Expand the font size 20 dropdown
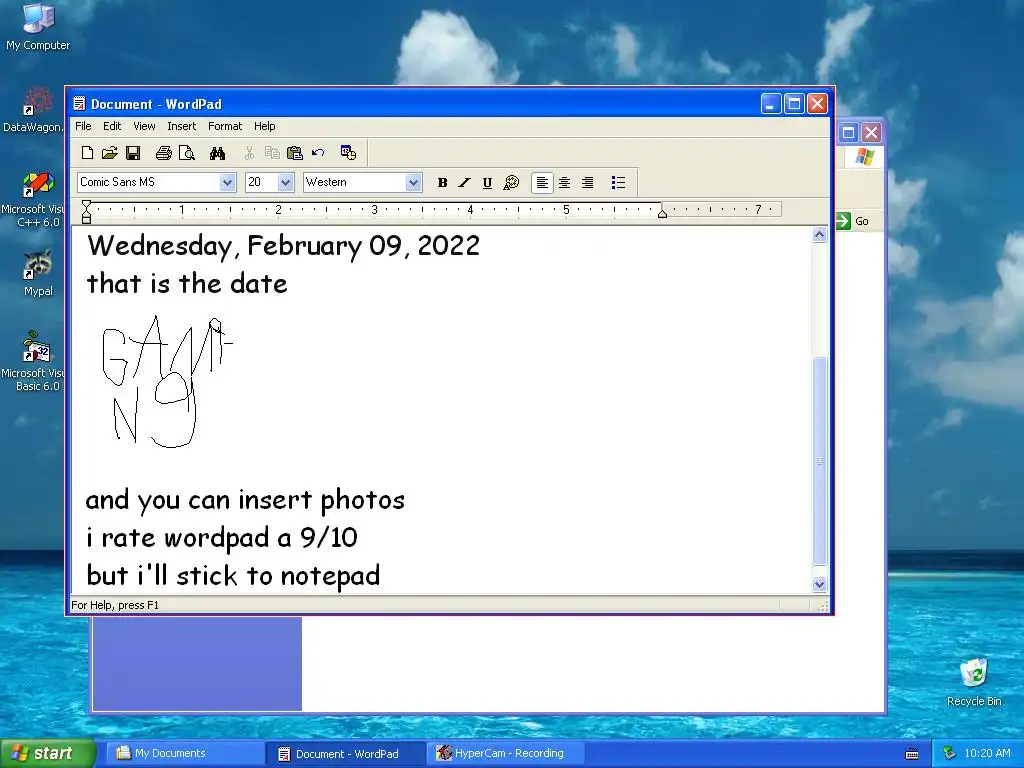 tap(285, 182)
